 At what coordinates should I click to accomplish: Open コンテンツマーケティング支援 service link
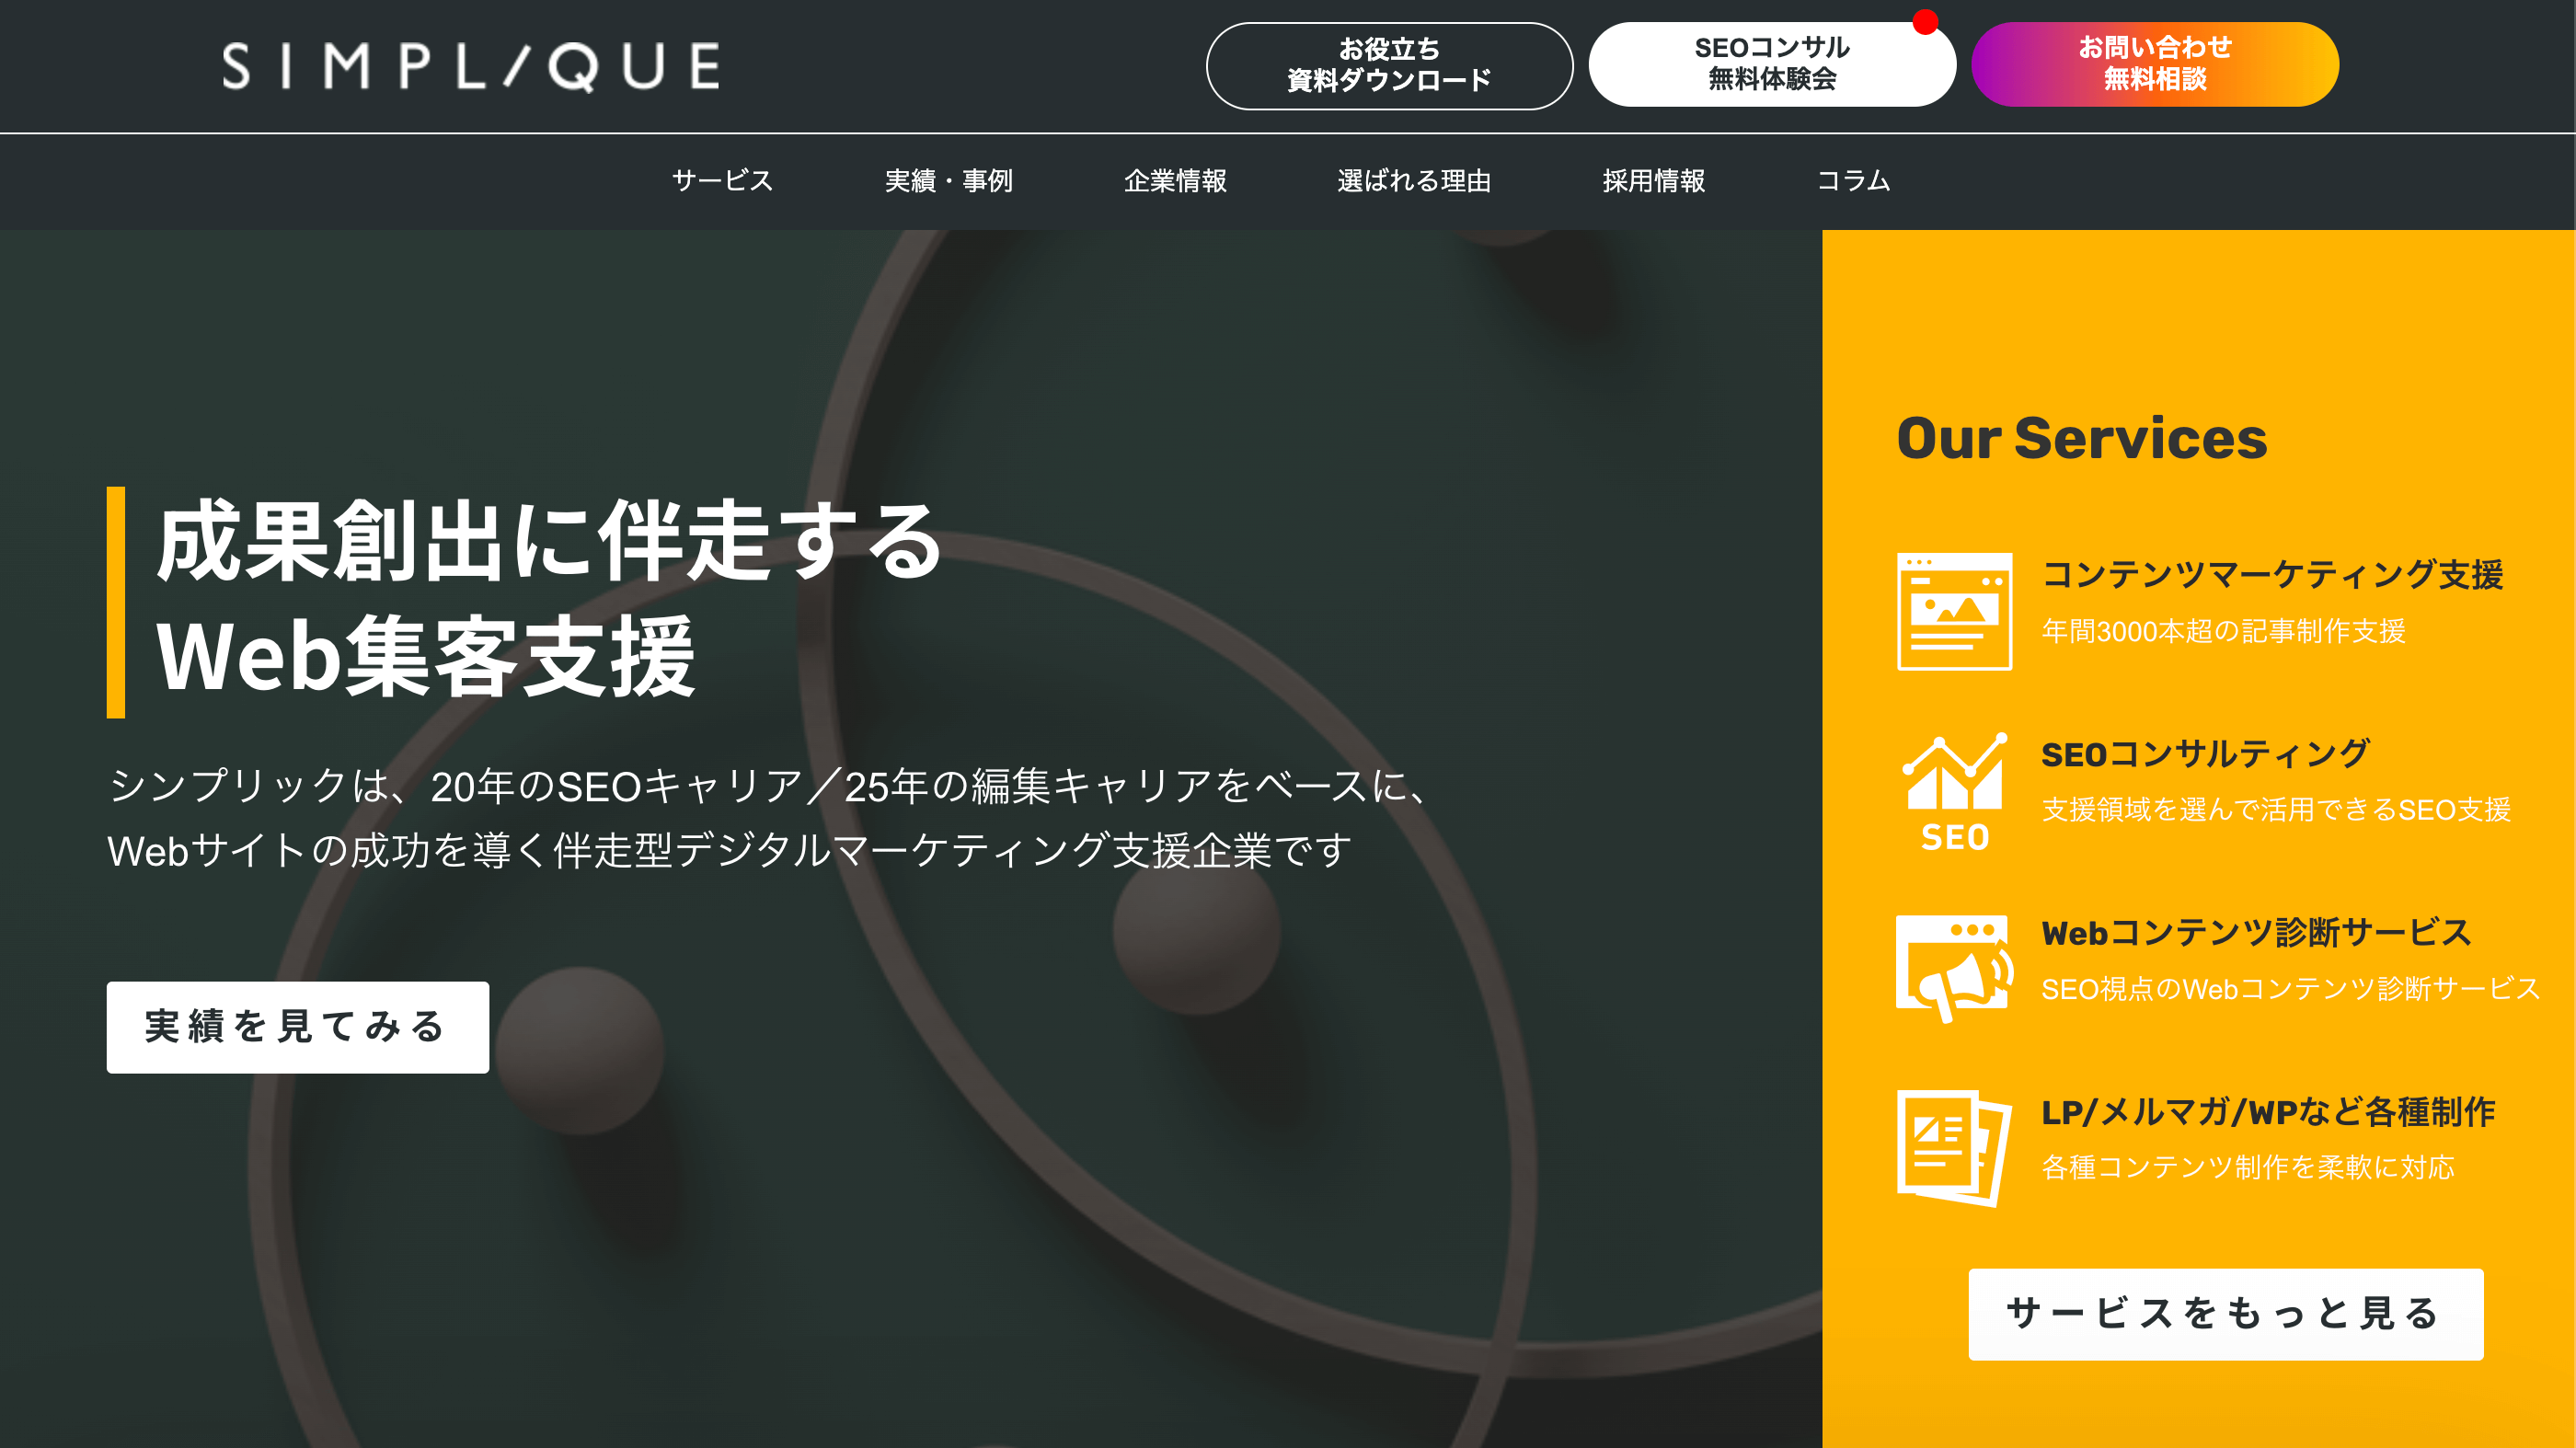pos(2272,574)
